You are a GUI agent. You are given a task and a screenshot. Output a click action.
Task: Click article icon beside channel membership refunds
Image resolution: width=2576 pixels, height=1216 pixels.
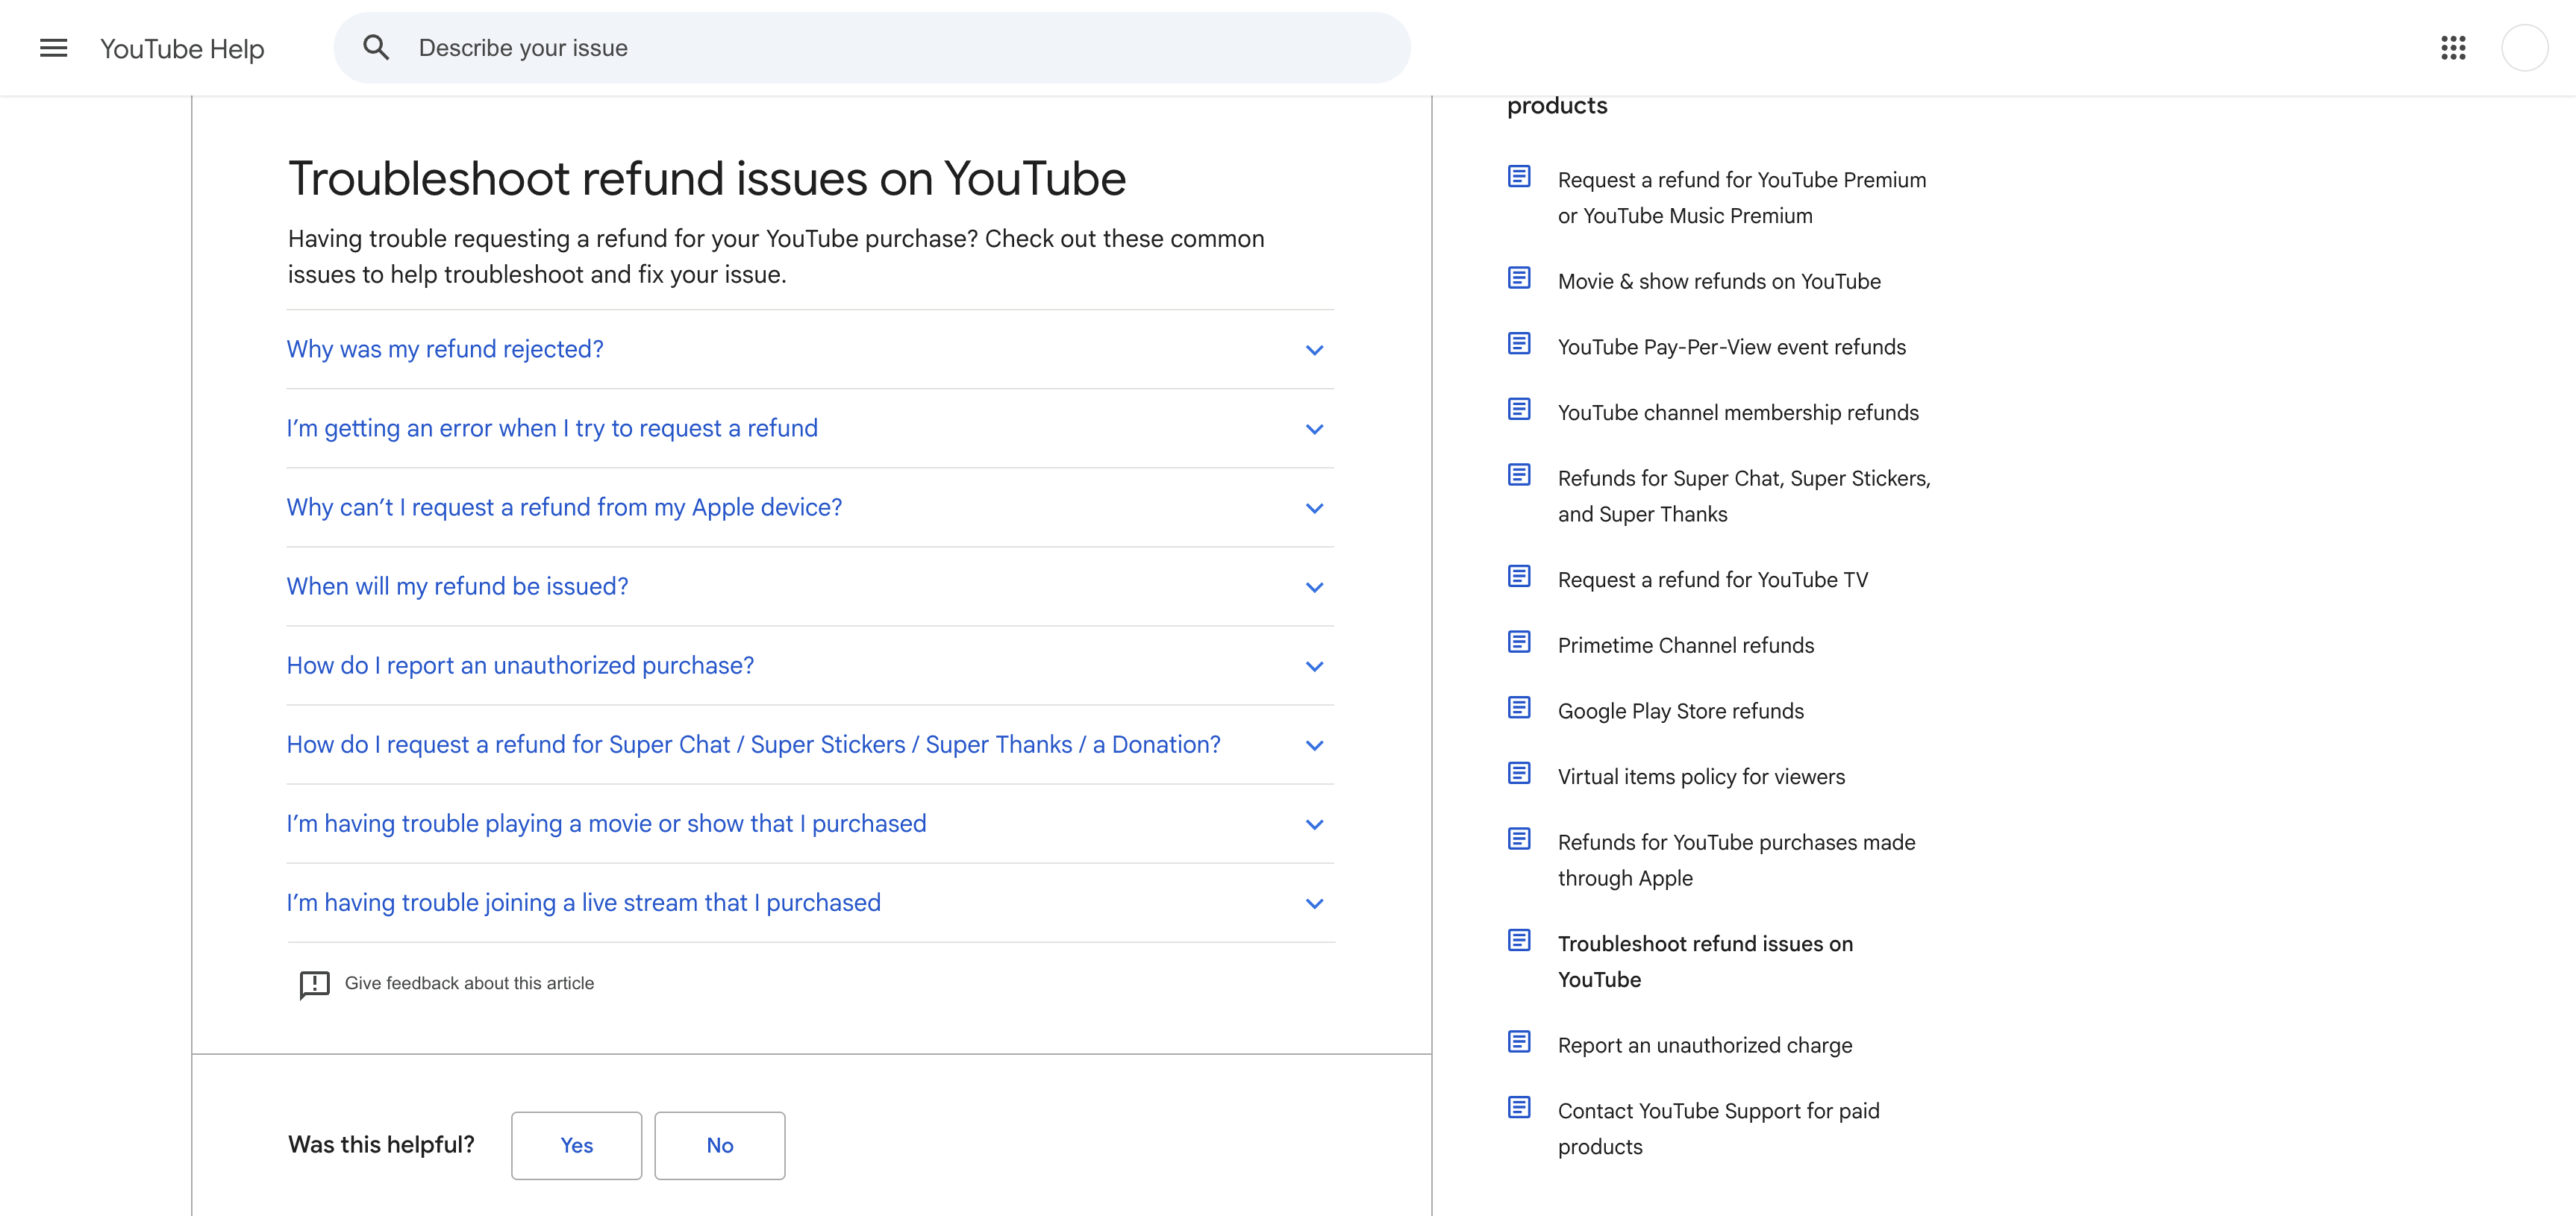point(1519,409)
